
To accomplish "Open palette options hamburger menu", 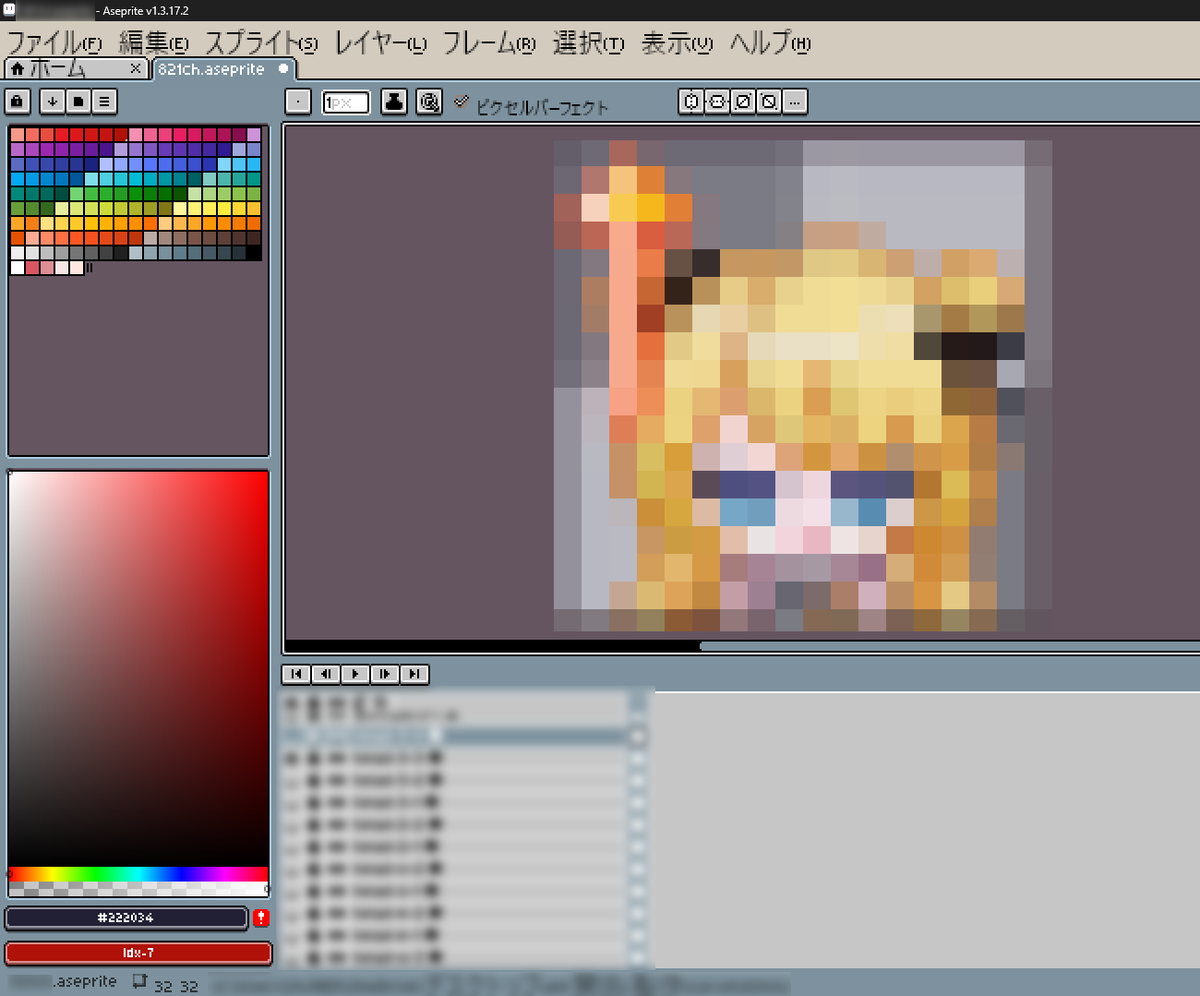I will coord(105,101).
